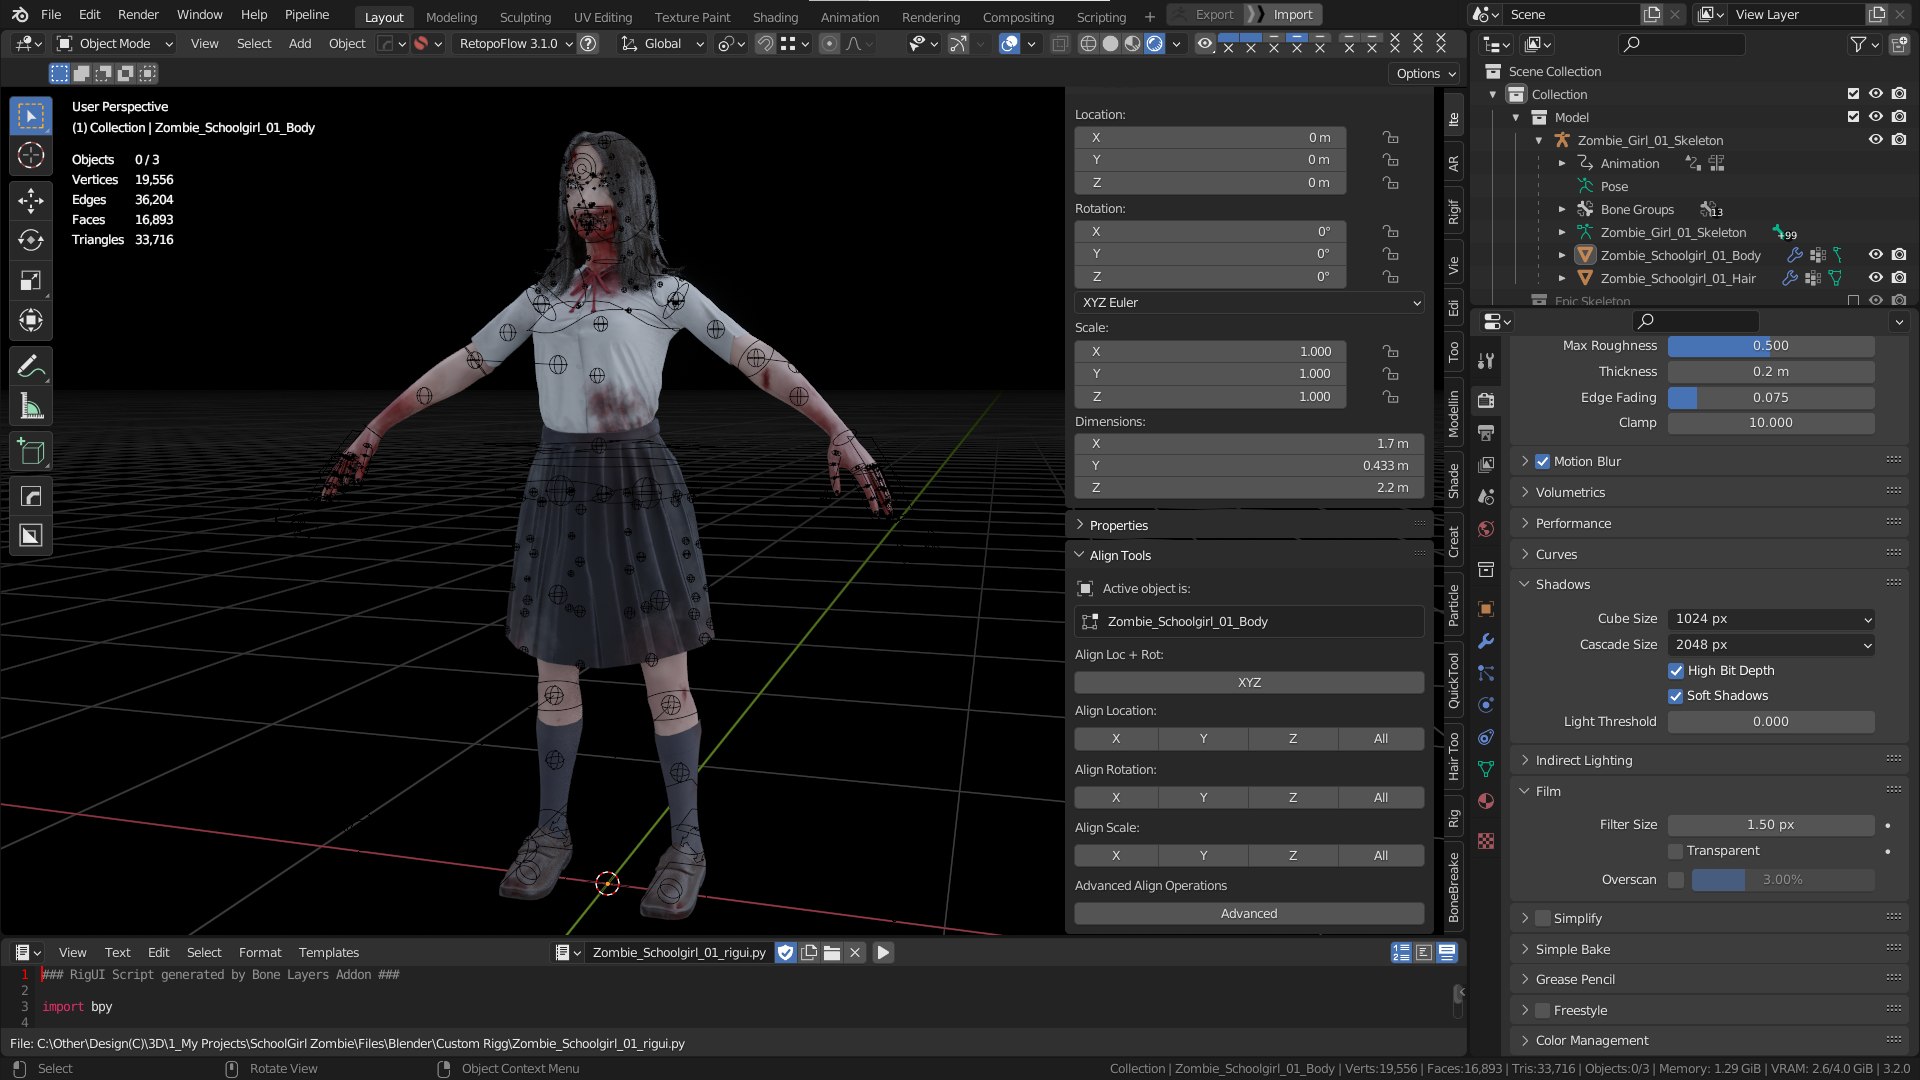
Task: Enable Simplify checkbox
Action: coord(1542,919)
